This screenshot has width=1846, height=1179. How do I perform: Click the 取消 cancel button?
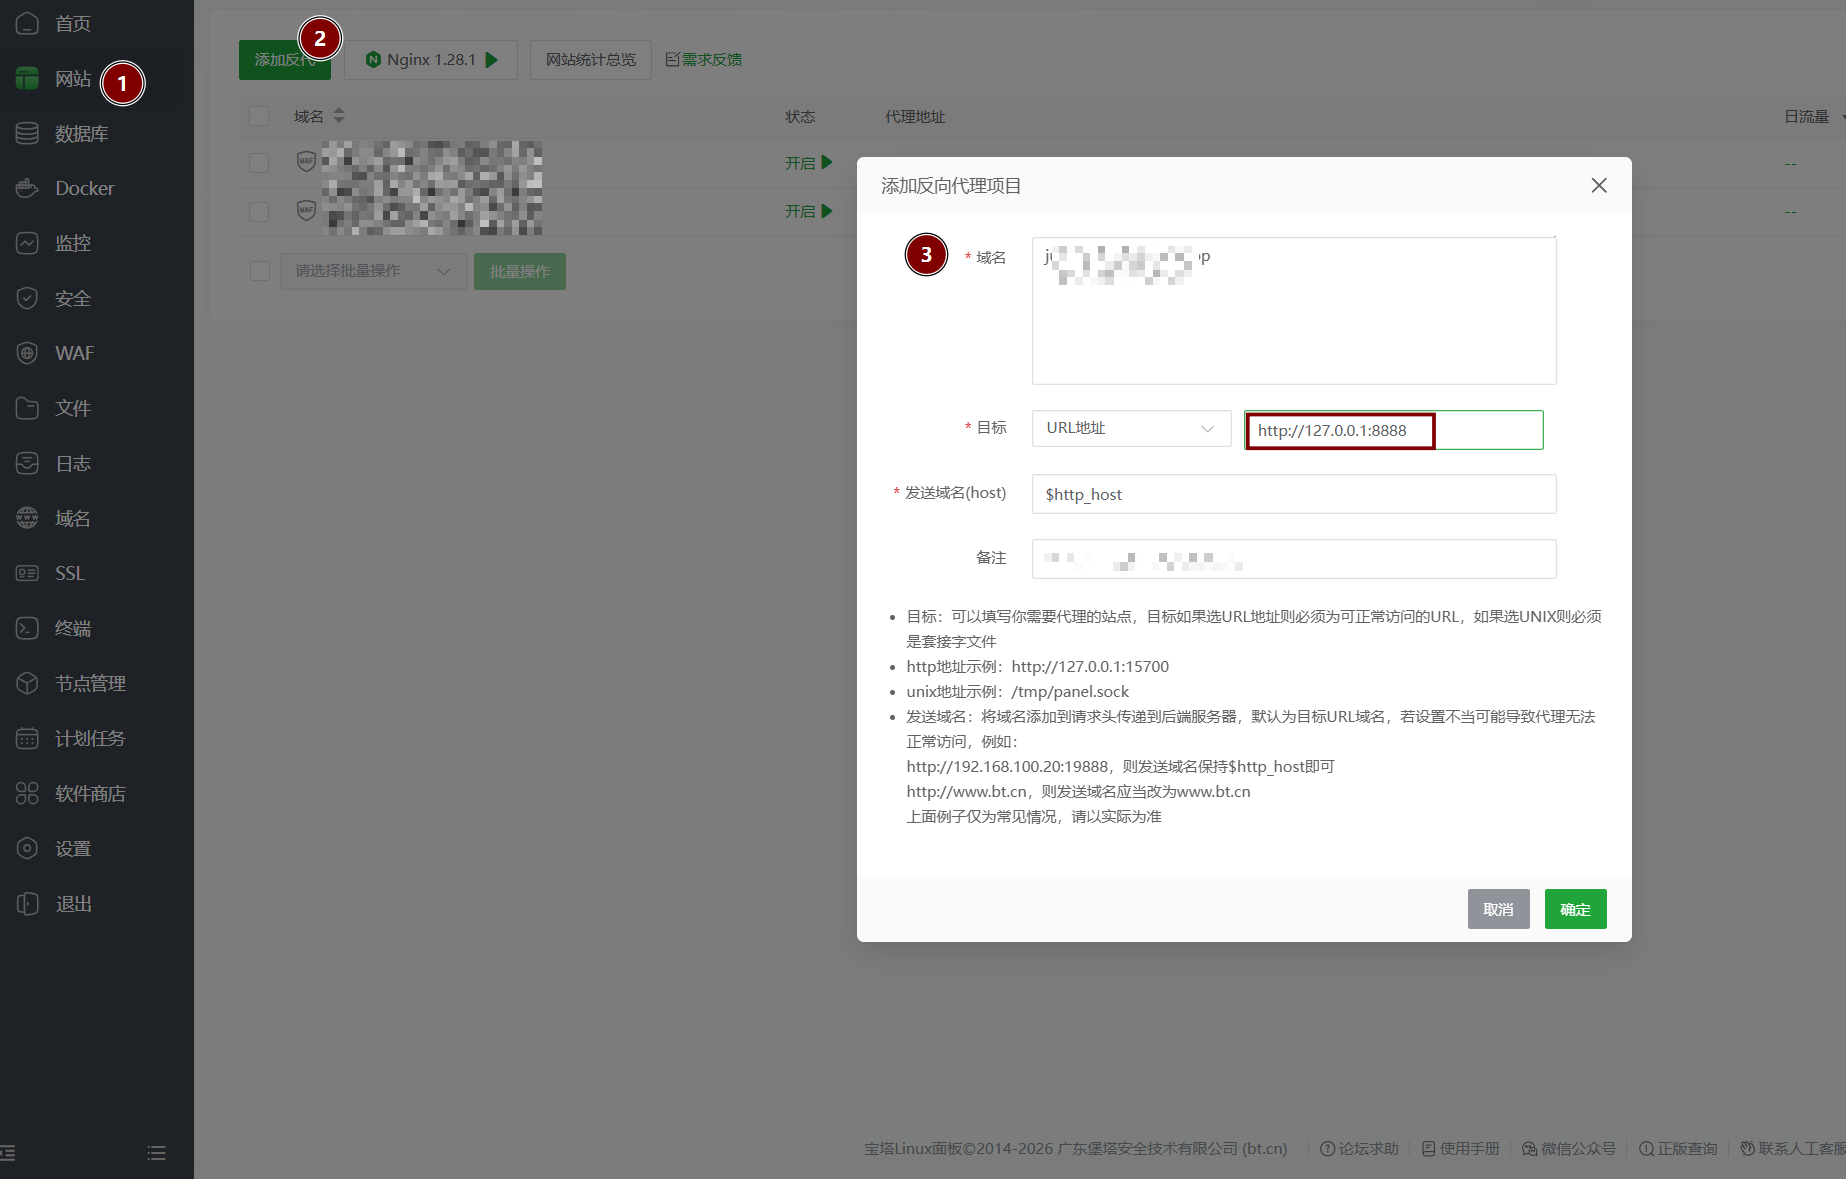[x=1498, y=909]
